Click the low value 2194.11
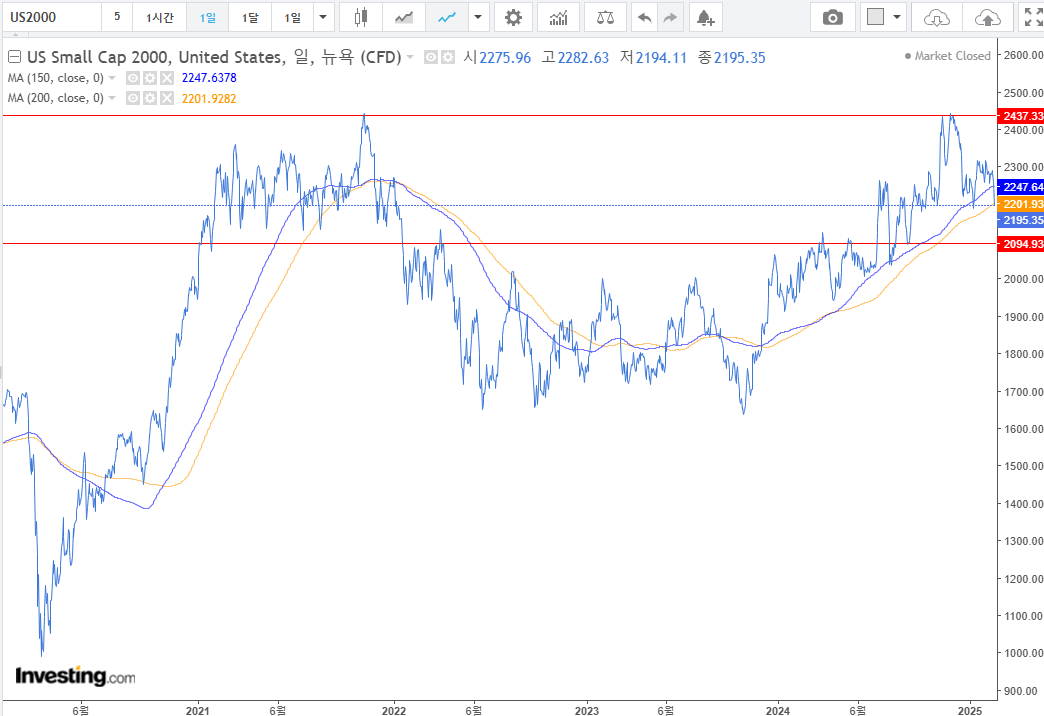1044x716 pixels. [x=661, y=58]
